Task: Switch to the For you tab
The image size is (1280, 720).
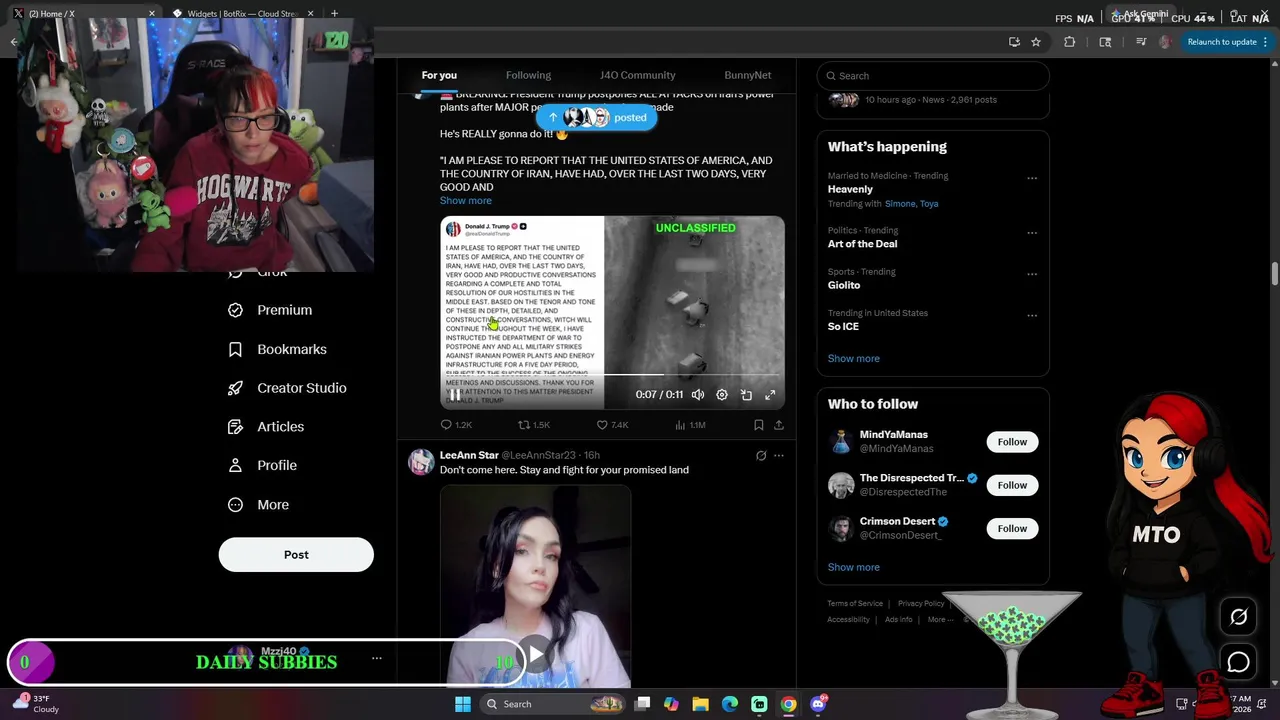Action: (439, 75)
